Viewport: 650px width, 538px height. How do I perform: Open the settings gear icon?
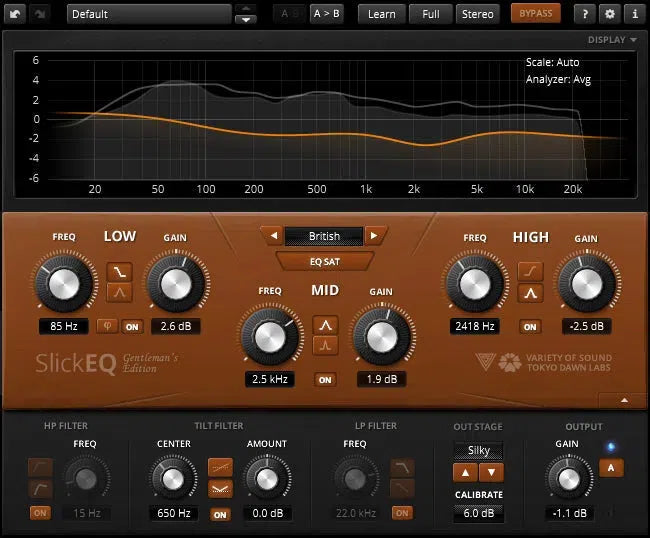(x=610, y=14)
